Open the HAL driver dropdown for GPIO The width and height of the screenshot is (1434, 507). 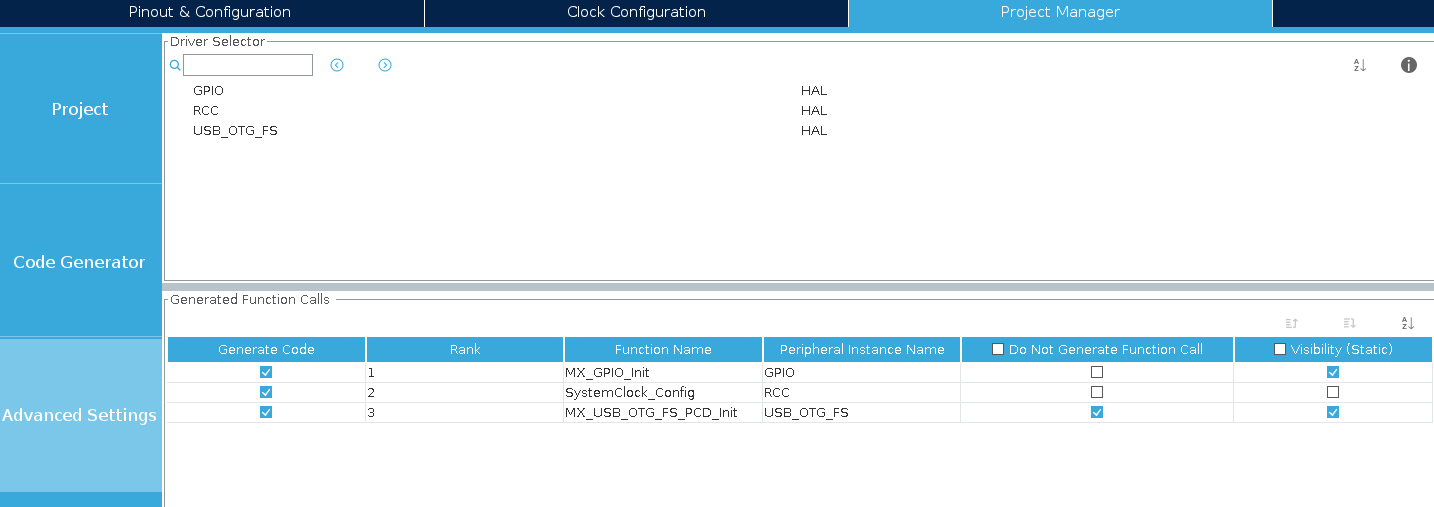click(x=814, y=91)
